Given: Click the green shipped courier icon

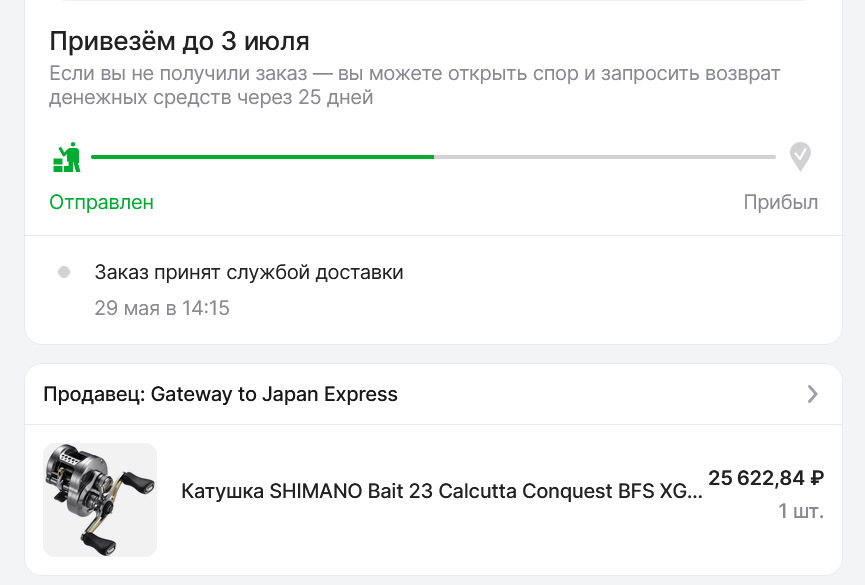Looking at the screenshot, I should [x=67, y=157].
